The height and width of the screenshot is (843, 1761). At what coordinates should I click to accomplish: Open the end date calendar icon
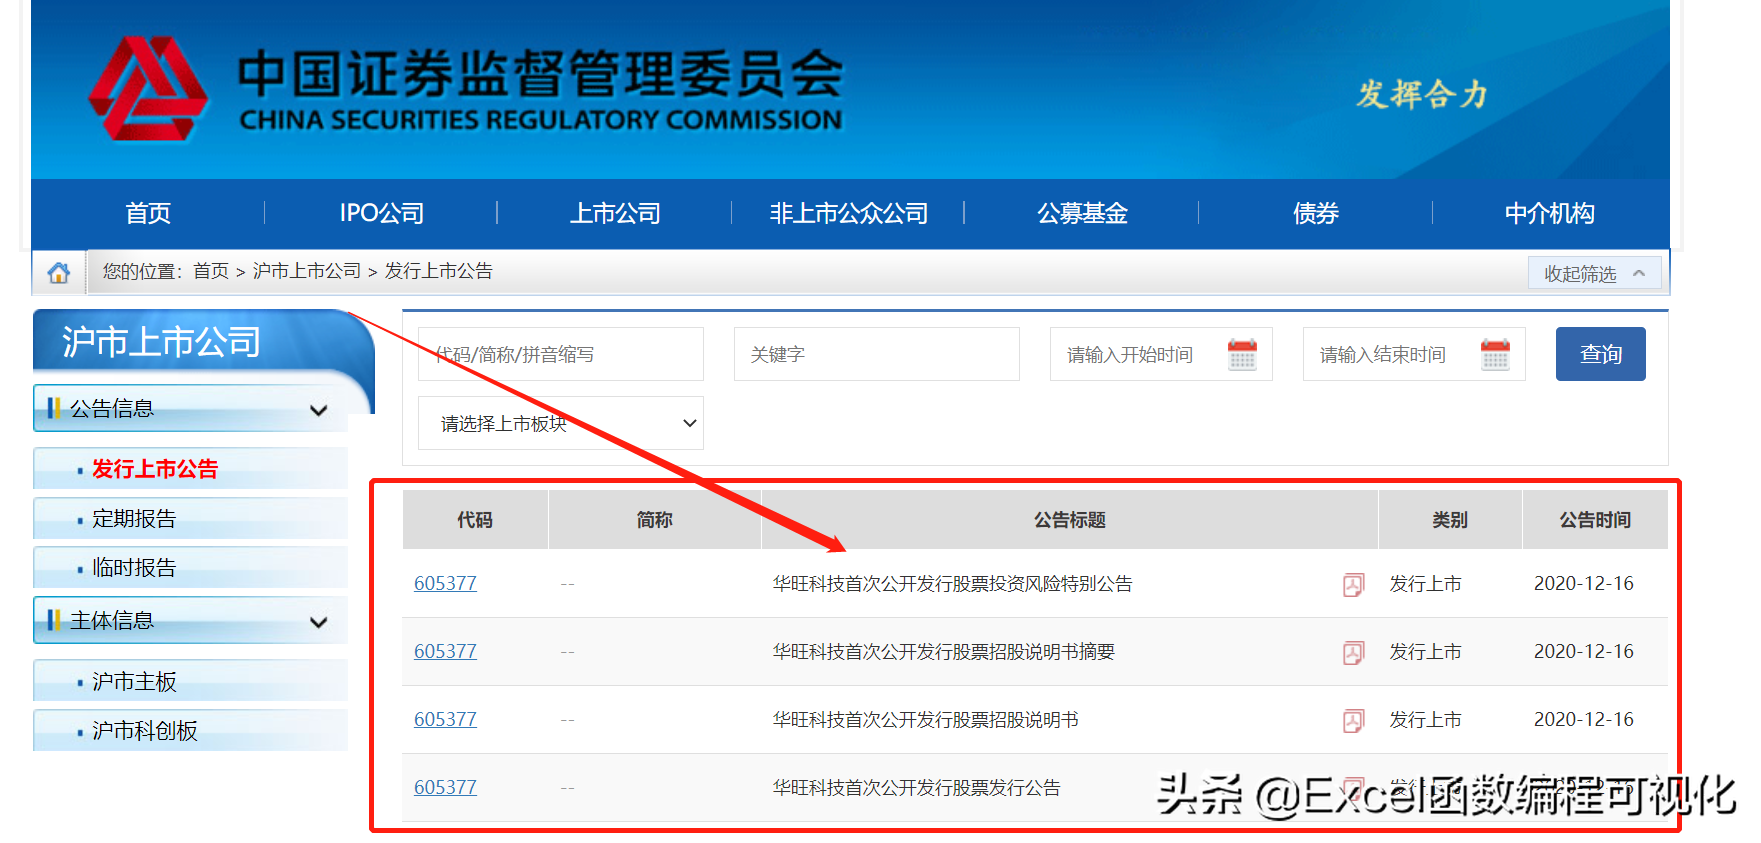(x=1495, y=354)
